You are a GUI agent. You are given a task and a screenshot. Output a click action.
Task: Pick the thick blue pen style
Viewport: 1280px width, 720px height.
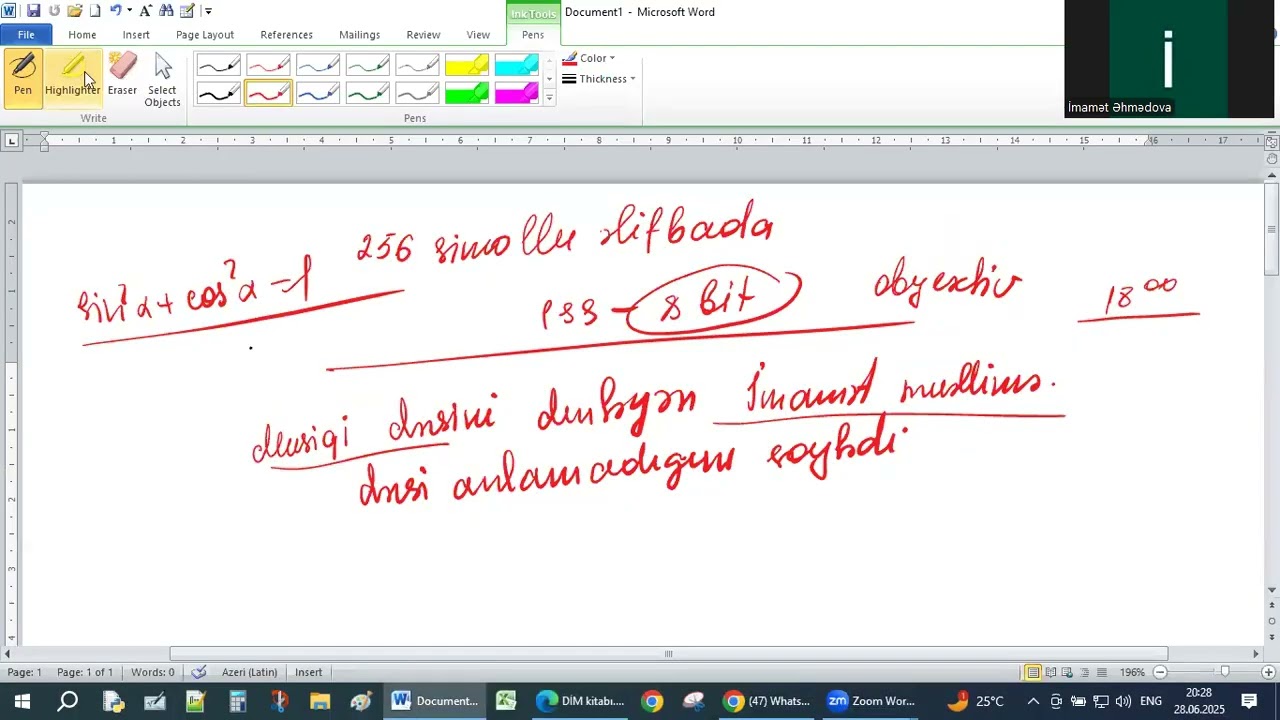(318, 94)
